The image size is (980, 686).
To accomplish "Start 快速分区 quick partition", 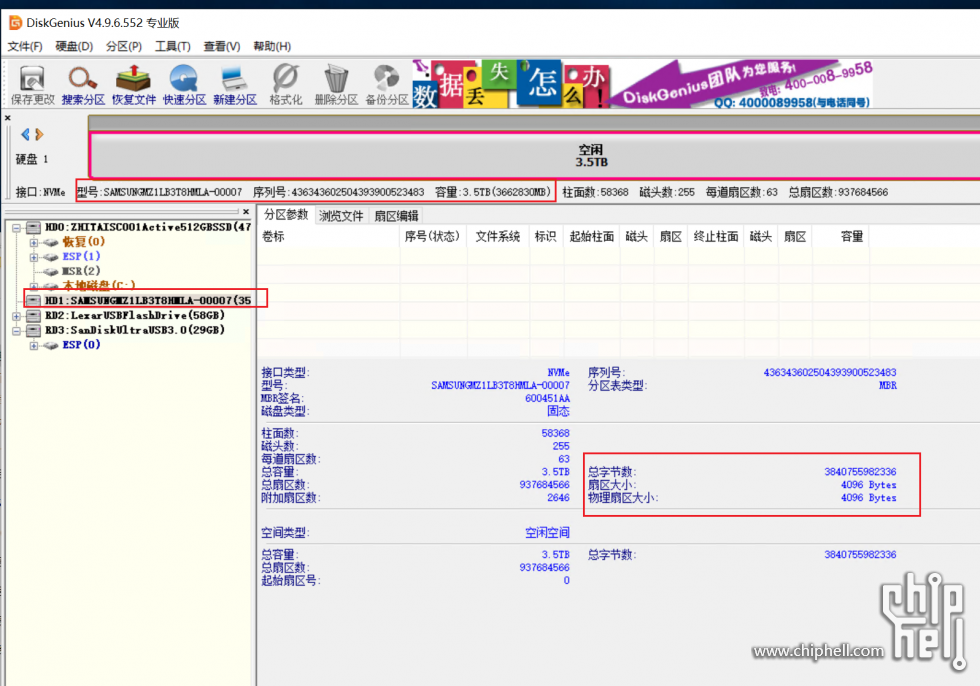I will pyautogui.click(x=184, y=85).
